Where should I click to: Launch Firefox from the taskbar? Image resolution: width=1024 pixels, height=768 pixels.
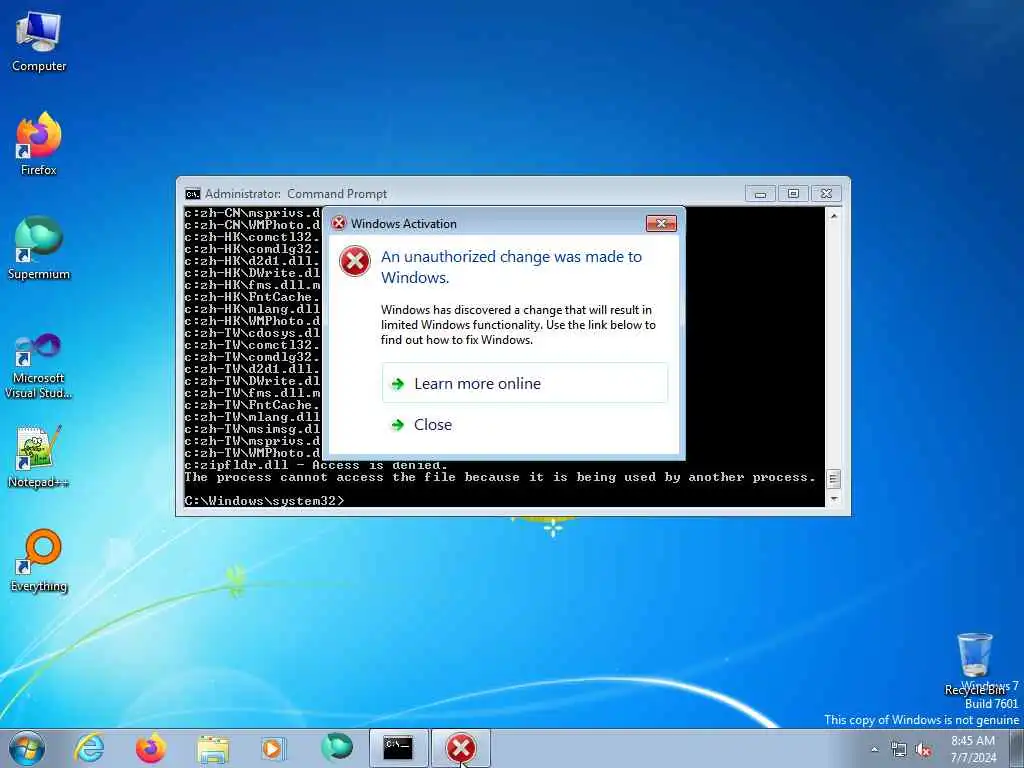[151, 748]
